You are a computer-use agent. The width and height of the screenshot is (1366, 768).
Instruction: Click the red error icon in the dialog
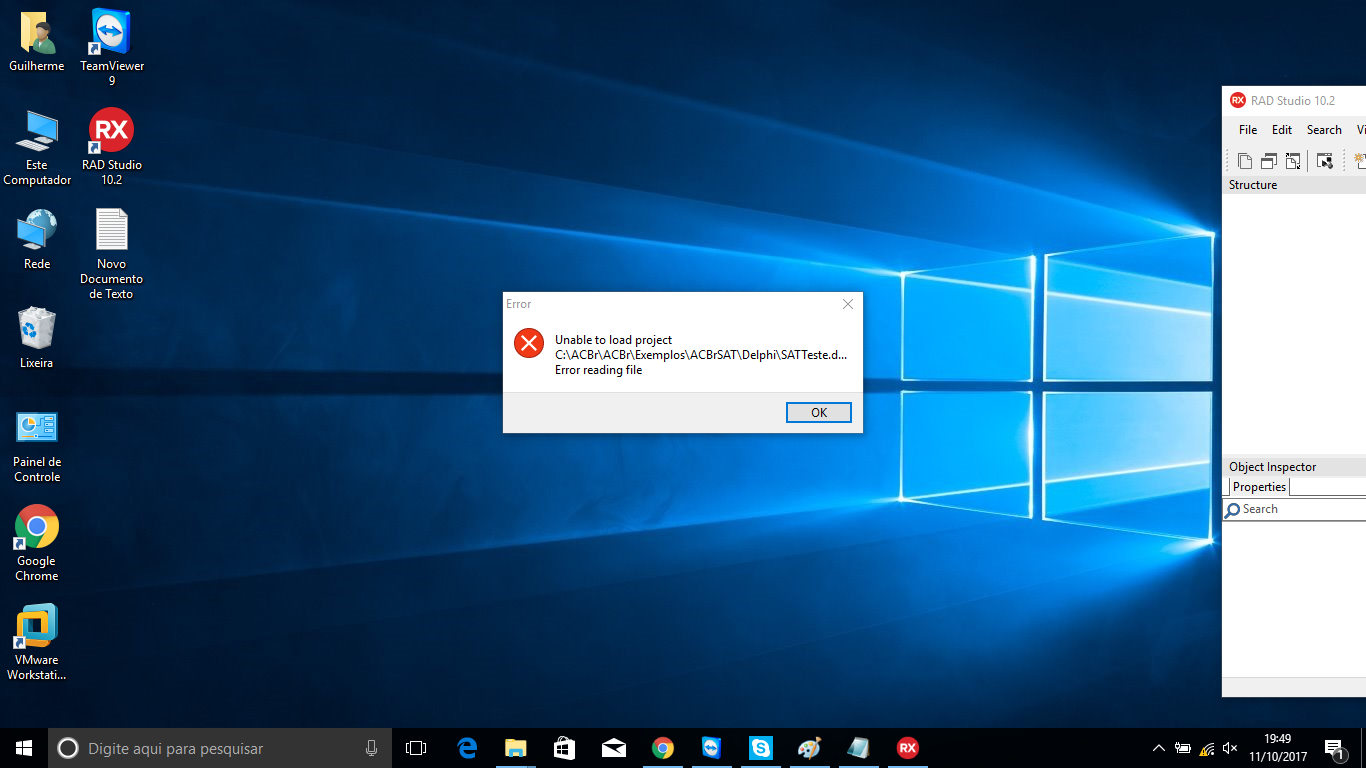click(529, 342)
